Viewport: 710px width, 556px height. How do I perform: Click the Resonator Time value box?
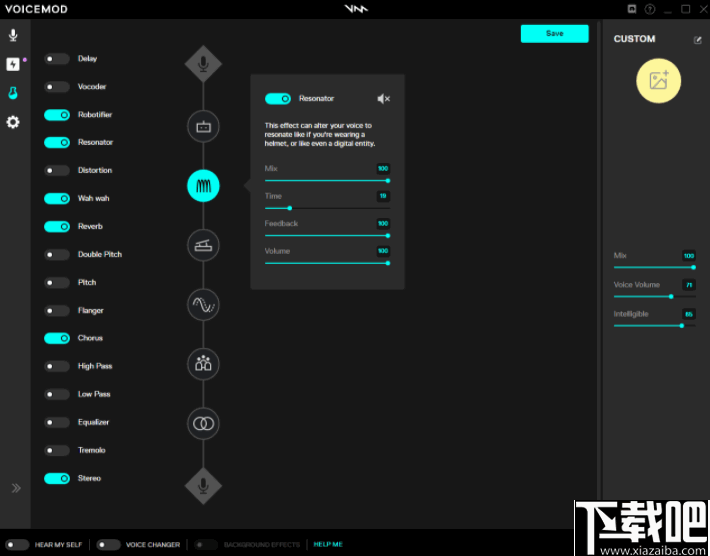coord(383,196)
